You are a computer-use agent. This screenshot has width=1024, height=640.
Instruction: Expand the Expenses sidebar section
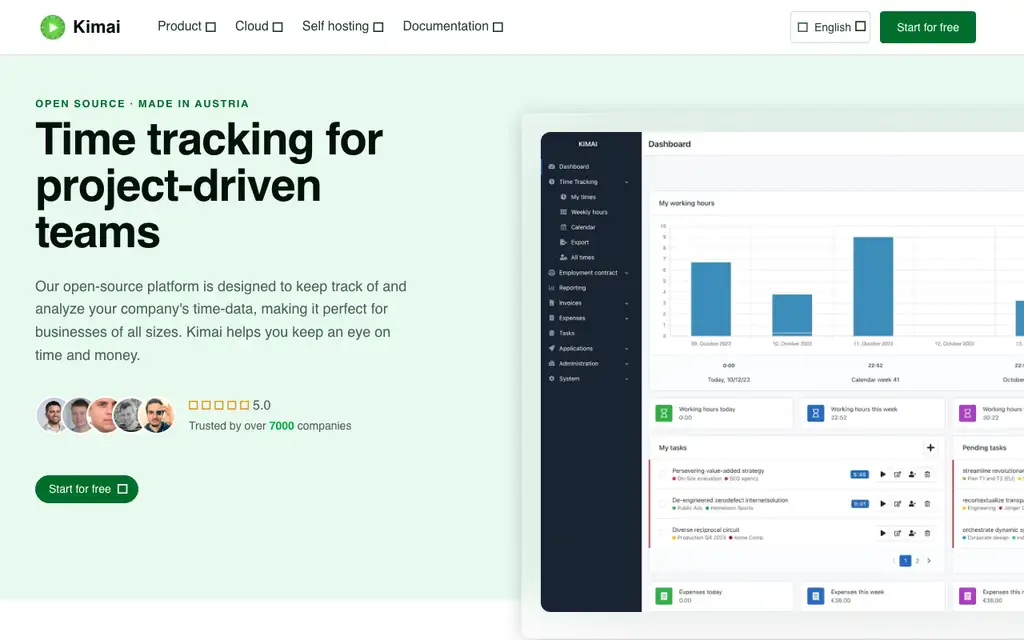[626, 318]
